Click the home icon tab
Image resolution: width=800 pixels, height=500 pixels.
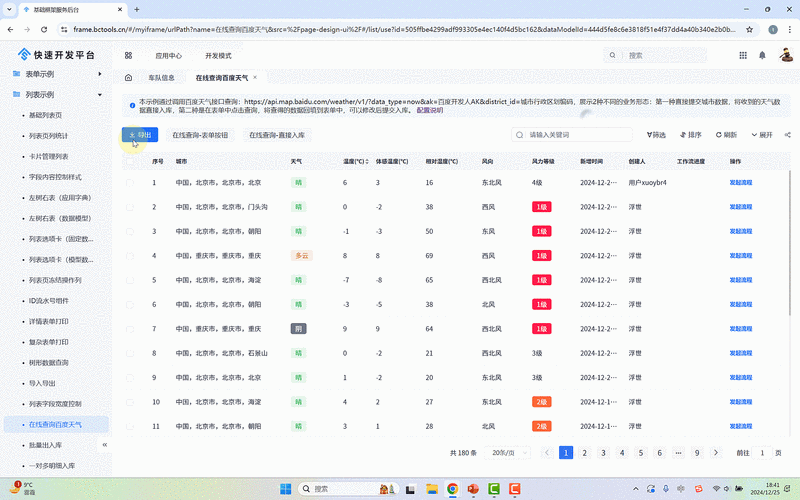pos(128,77)
